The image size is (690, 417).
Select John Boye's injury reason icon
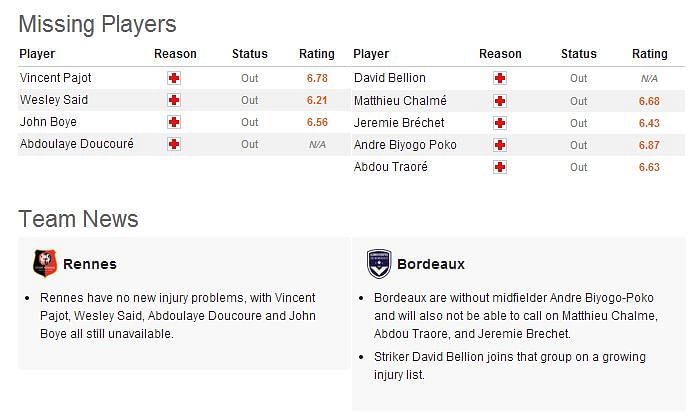pyautogui.click(x=174, y=122)
